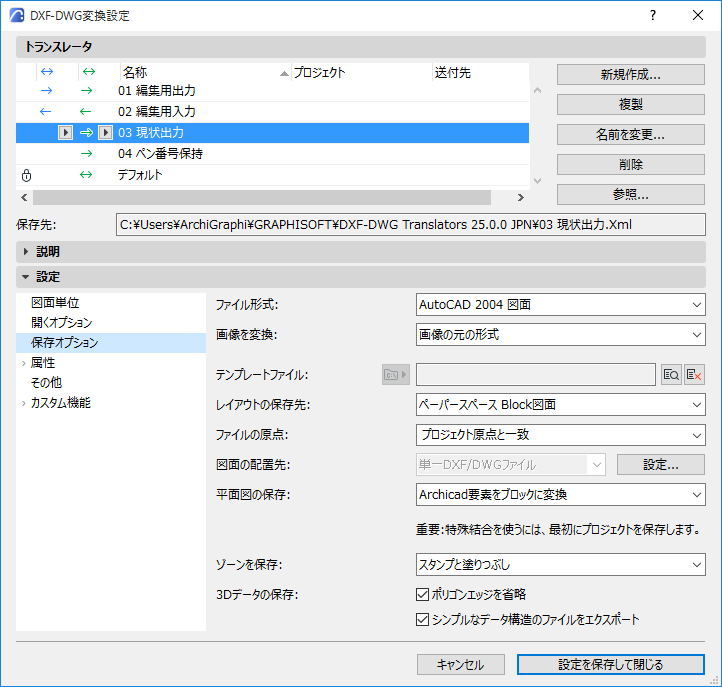Expand the 属性 tree item
The width and height of the screenshot is (722, 687).
tap(23, 363)
